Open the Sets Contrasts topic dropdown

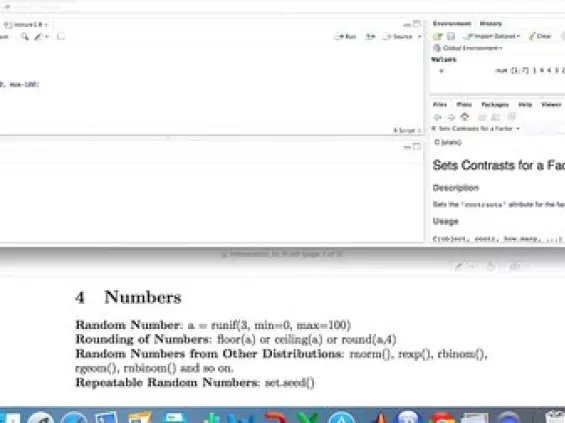click(x=476, y=128)
